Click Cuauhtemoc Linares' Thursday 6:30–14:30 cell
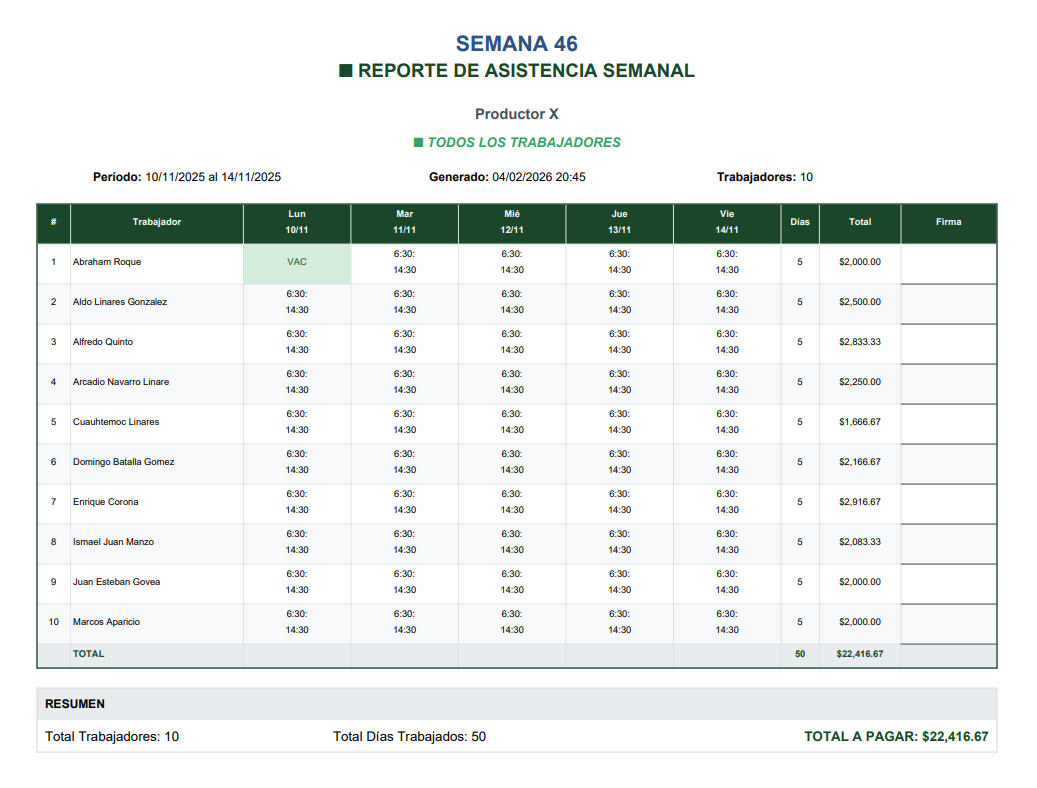The height and width of the screenshot is (788, 1037). pos(620,422)
